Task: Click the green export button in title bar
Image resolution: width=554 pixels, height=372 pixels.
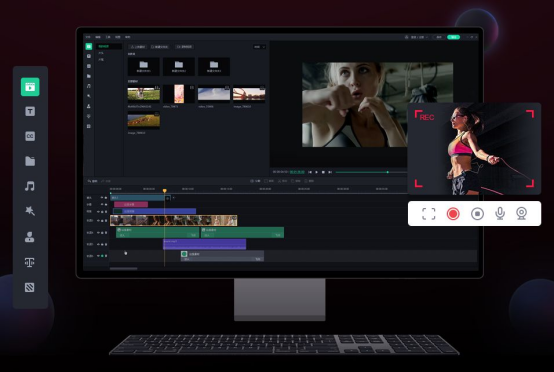Action: click(454, 37)
